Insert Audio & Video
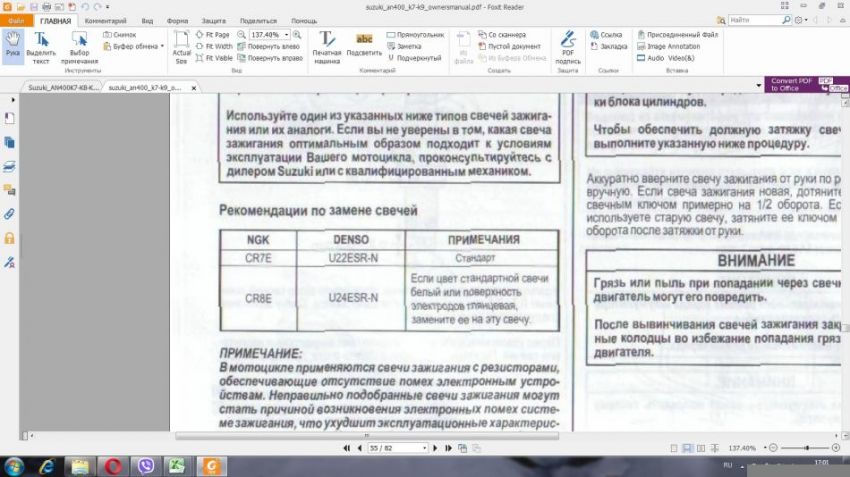The image size is (850, 477). (666, 58)
